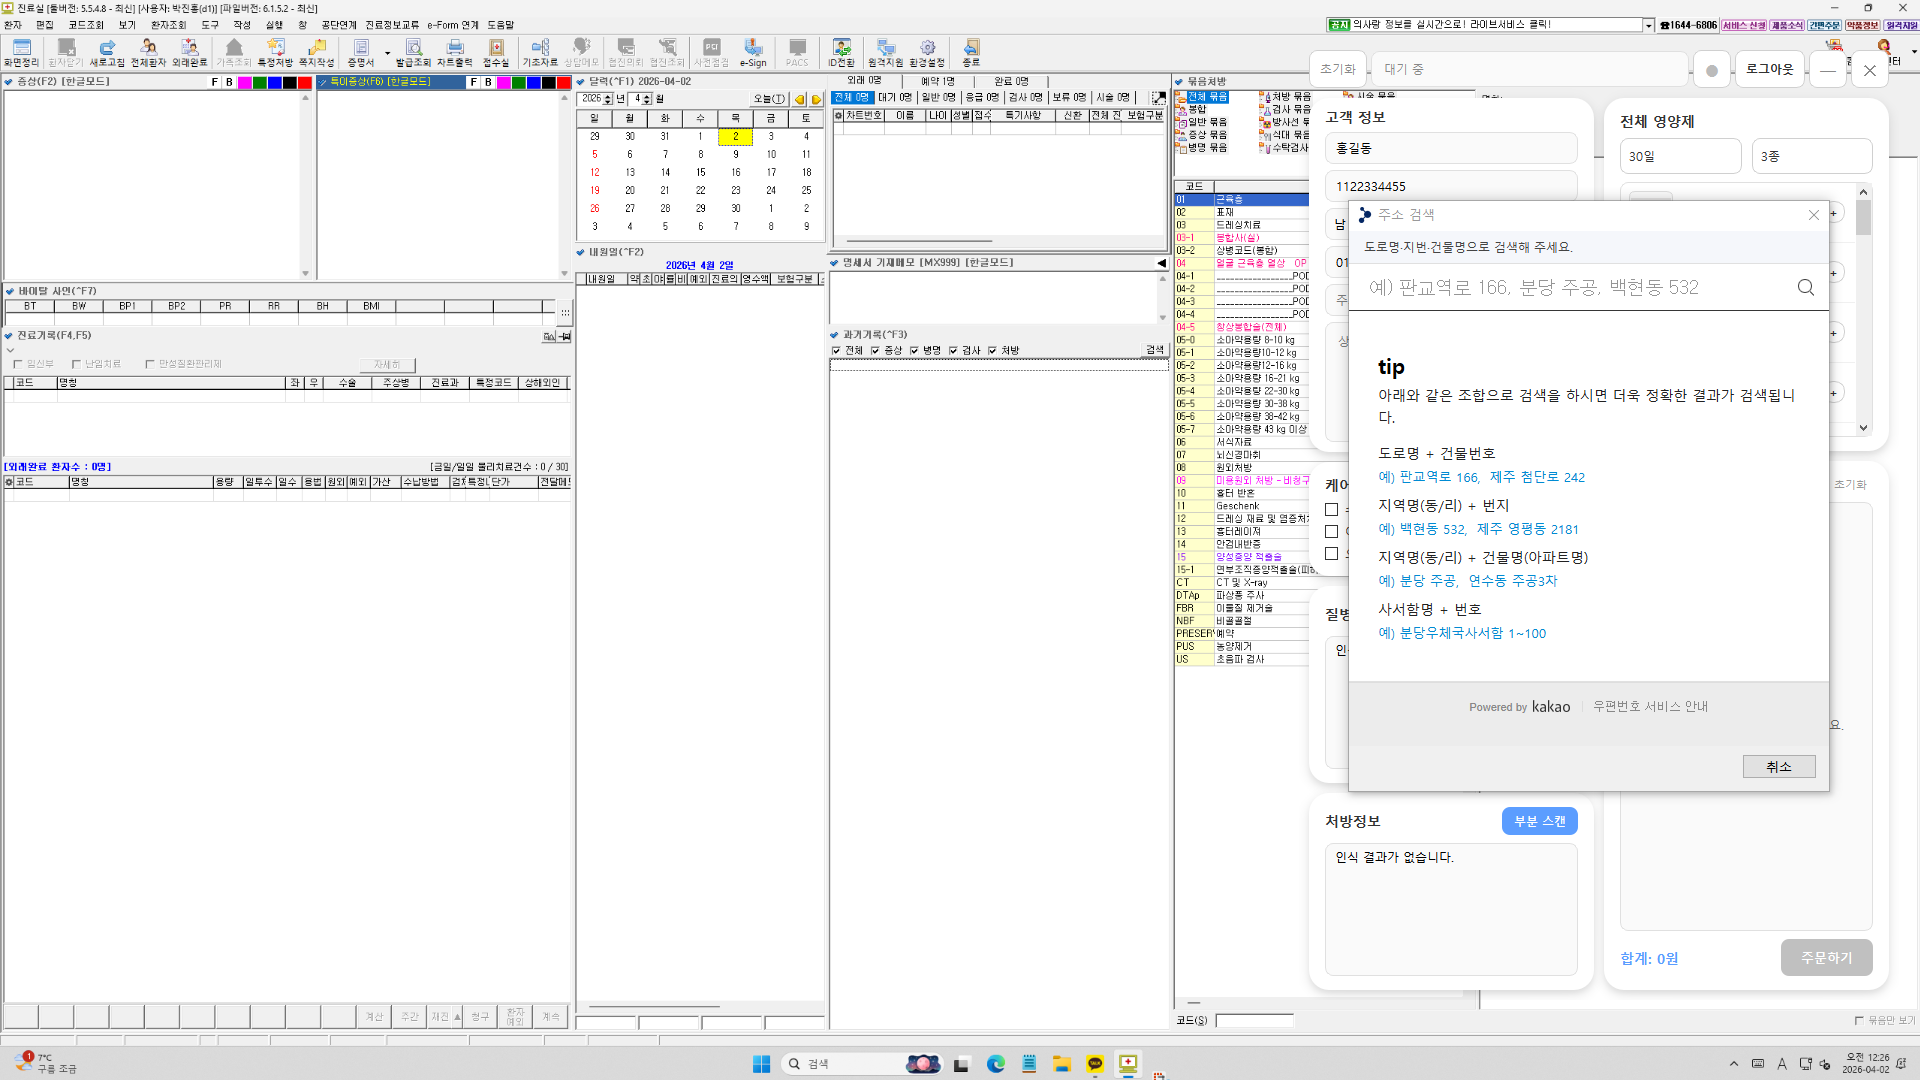The height and width of the screenshot is (1080, 1920).
Task: Toggle 증상 checkbox in 과거기록
Action: click(875, 351)
